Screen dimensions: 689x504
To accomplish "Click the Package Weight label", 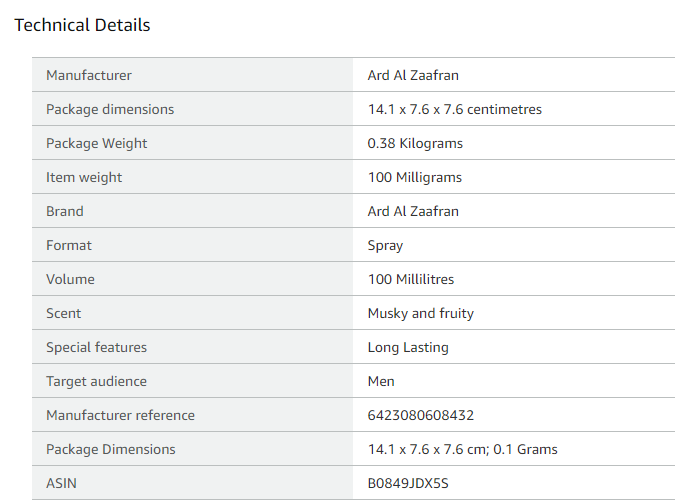I will coord(97,143).
